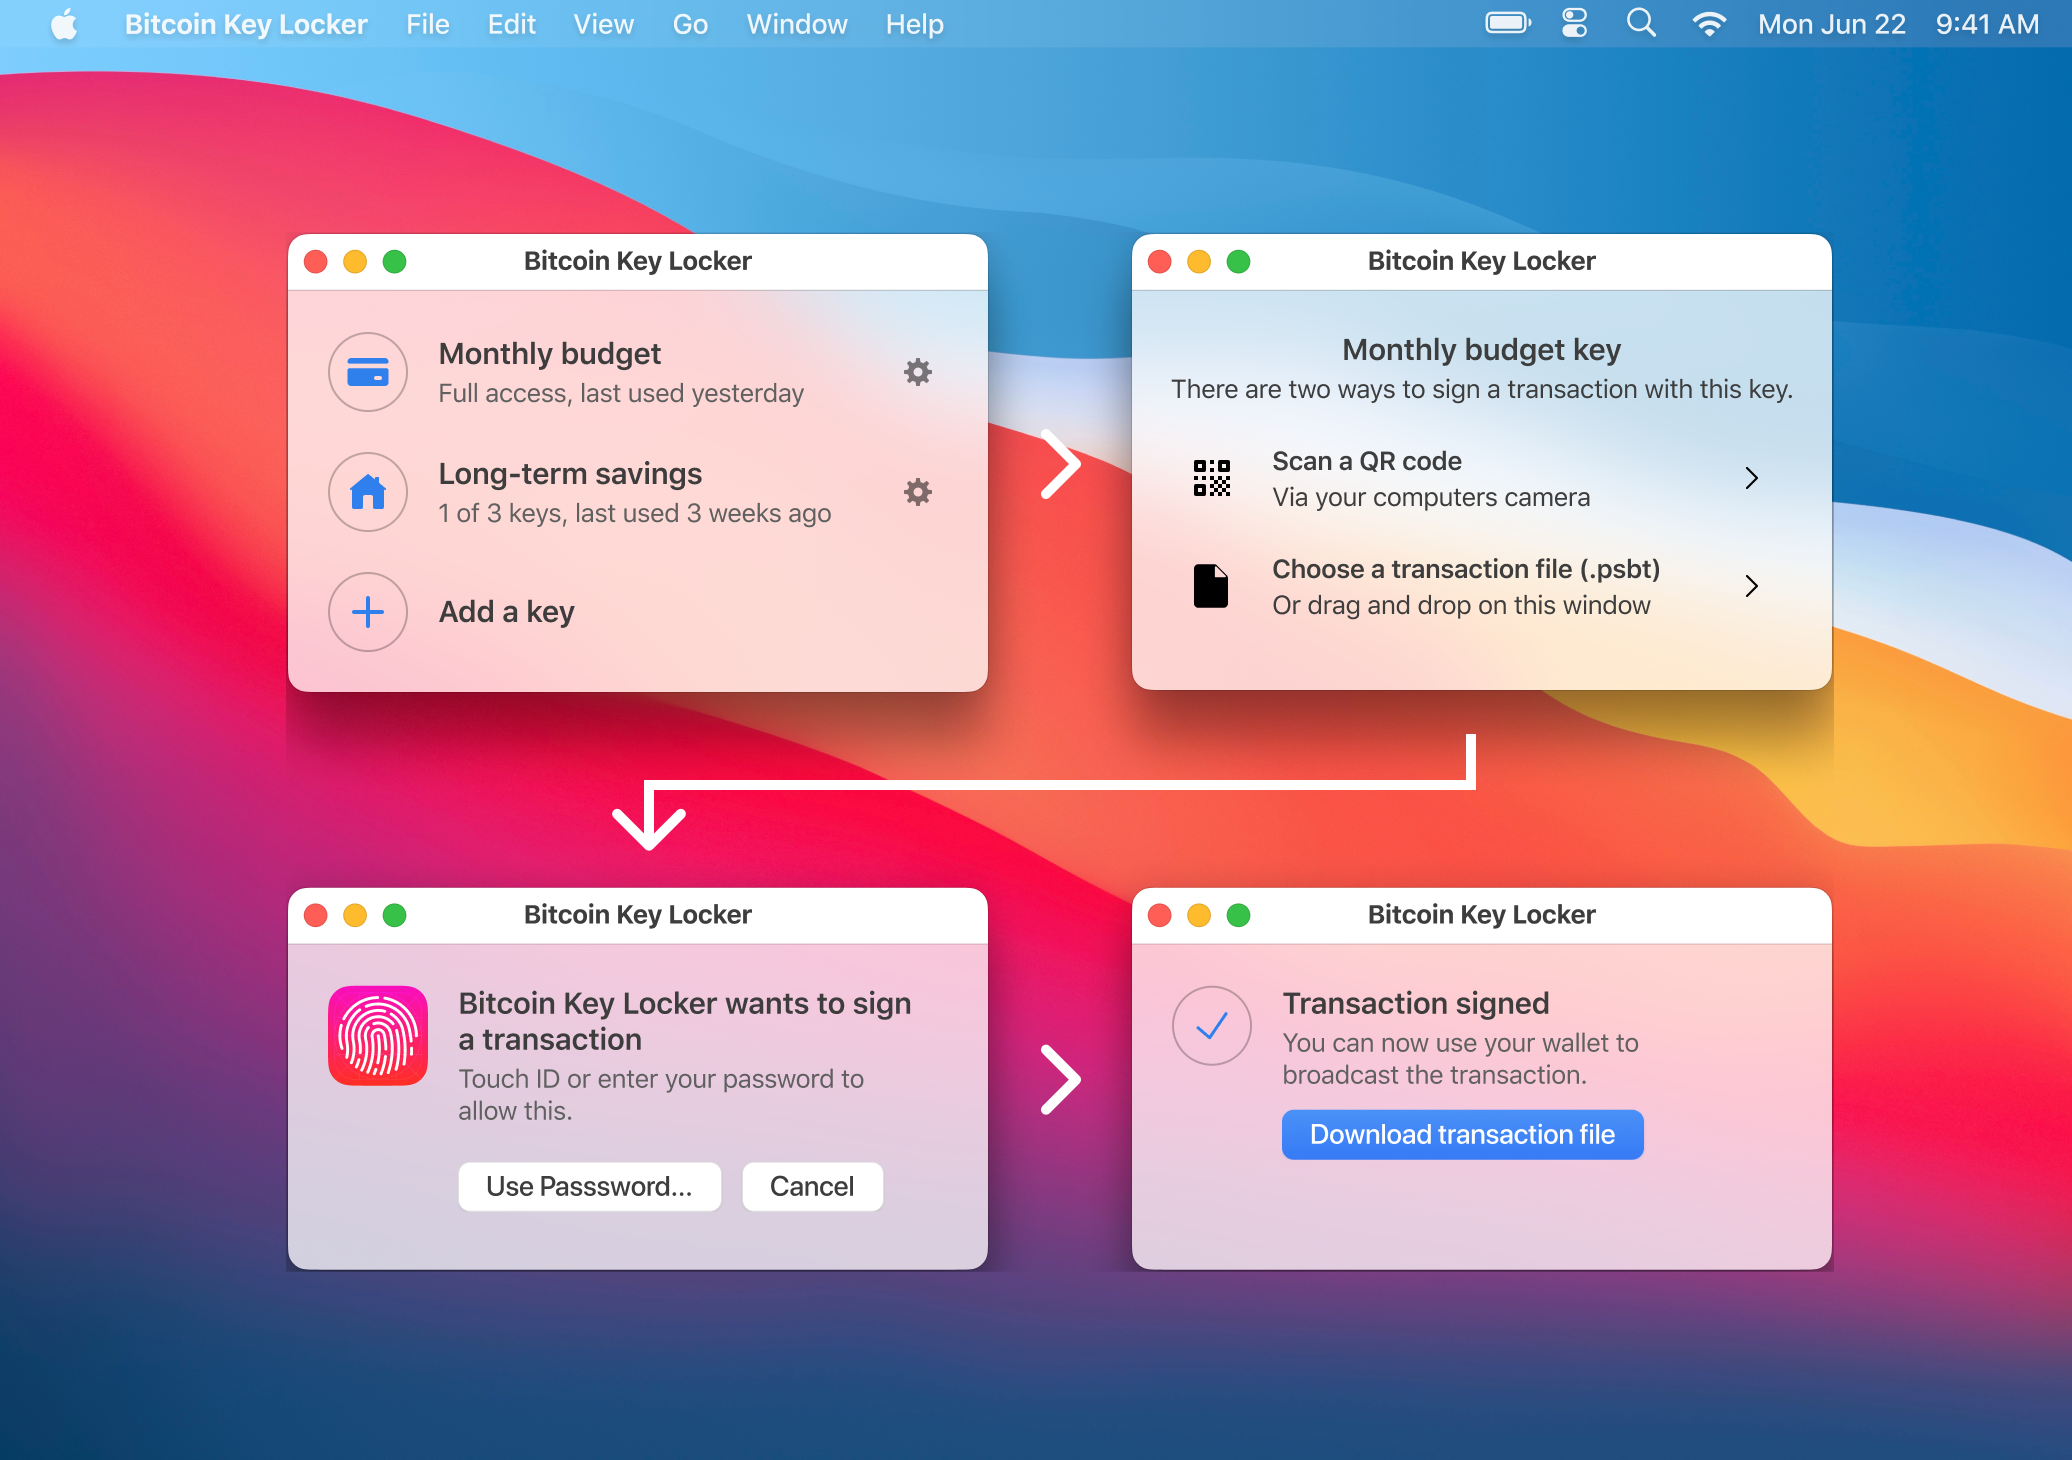Expand the Scan a QR code chevron
2072x1460 pixels.
tap(1751, 478)
